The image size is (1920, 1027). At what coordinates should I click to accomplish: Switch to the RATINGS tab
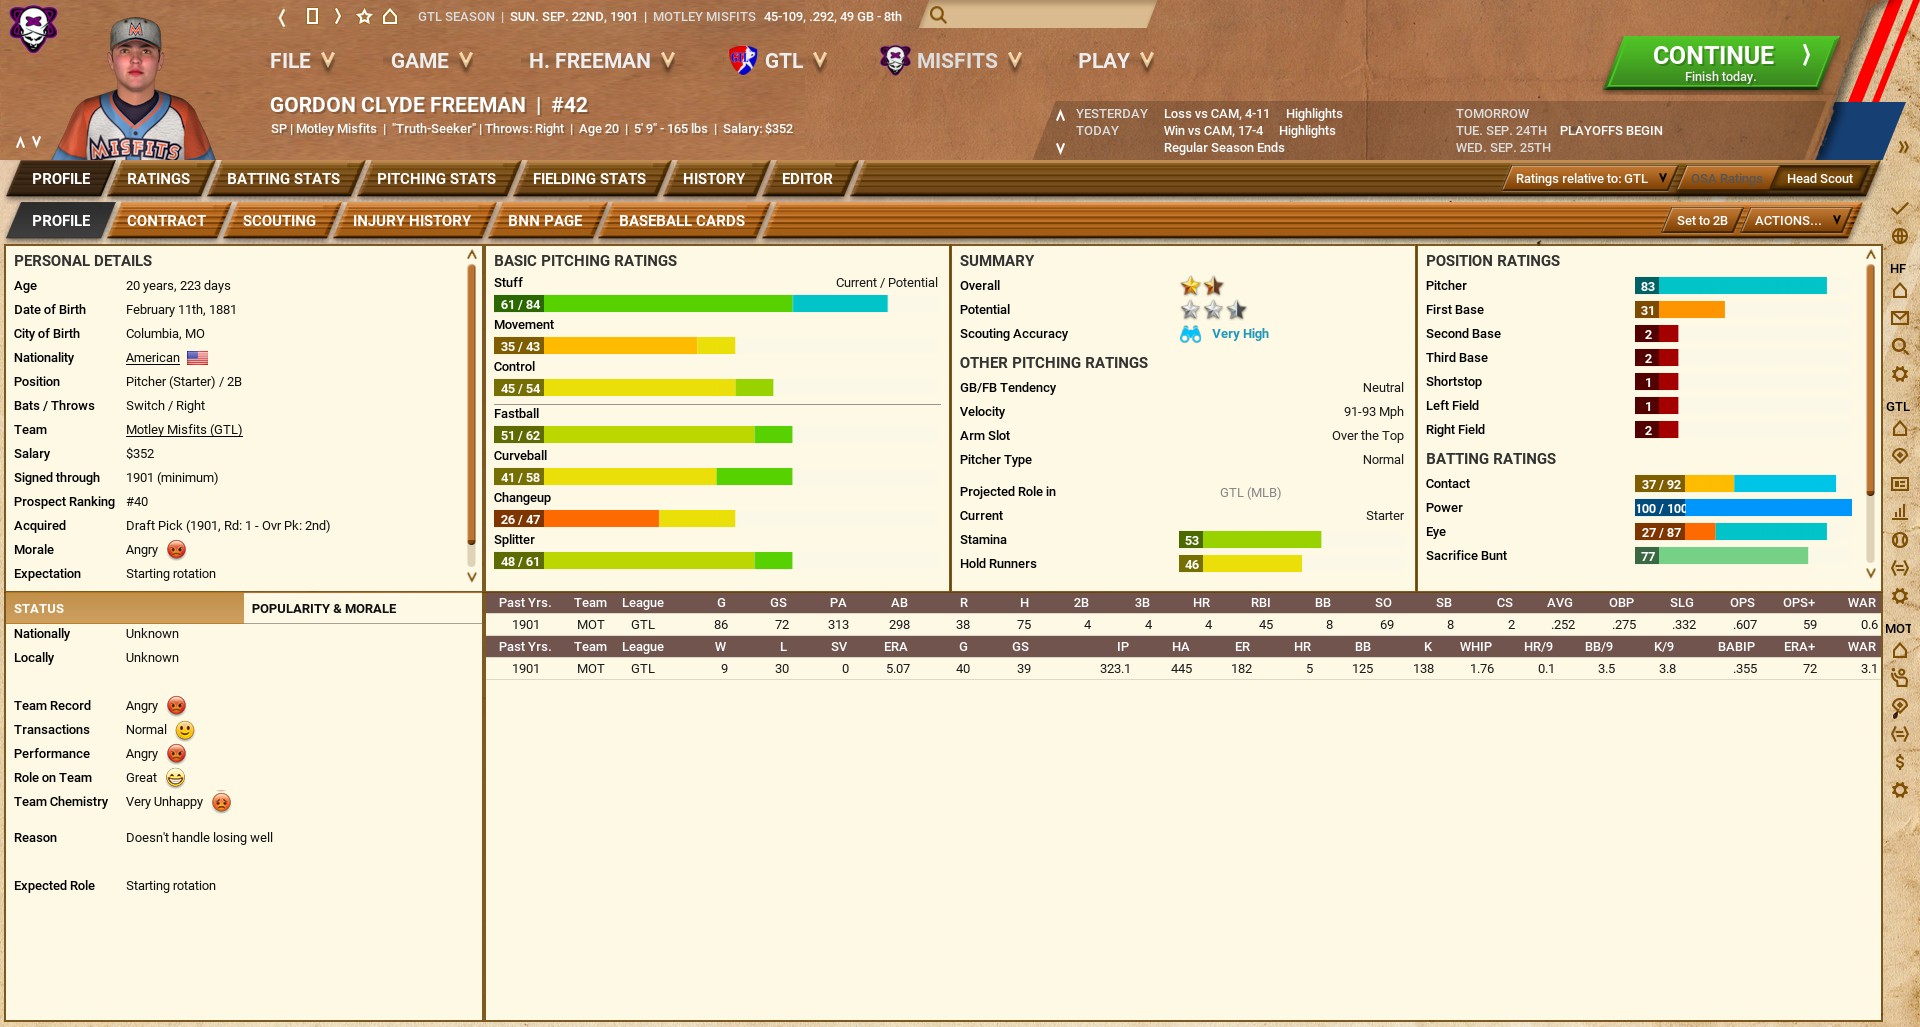point(158,179)
